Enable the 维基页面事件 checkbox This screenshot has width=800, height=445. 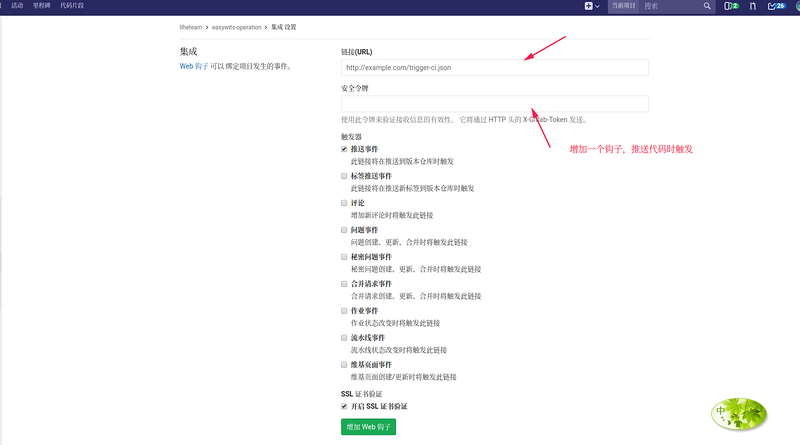(x=344, y=365)
